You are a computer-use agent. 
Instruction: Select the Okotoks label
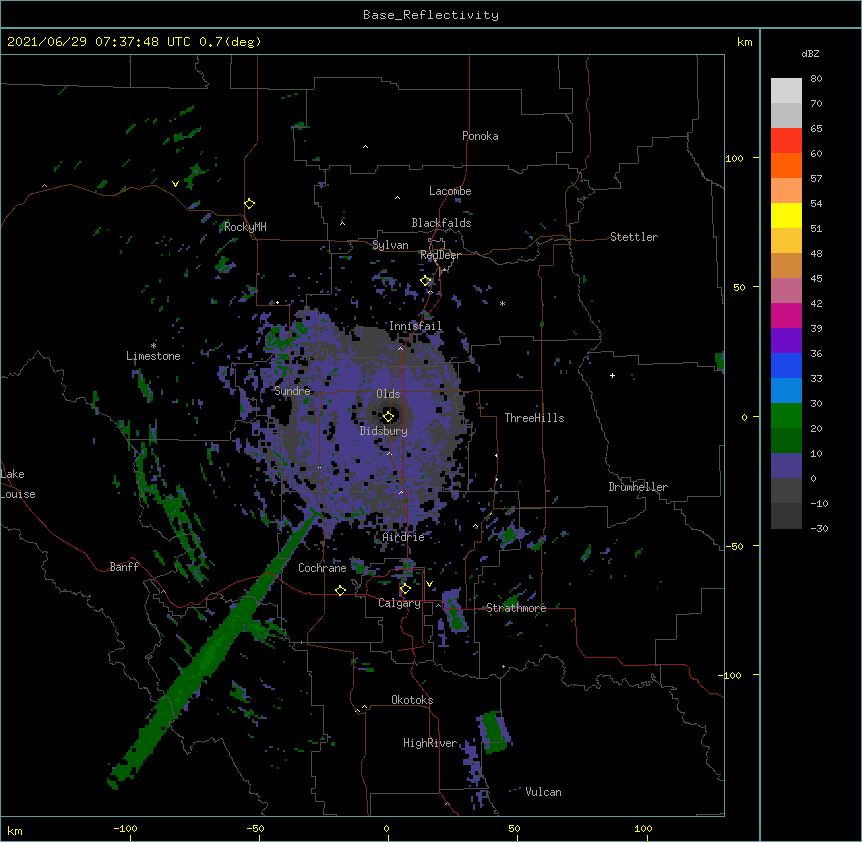(x=412, y=700)
